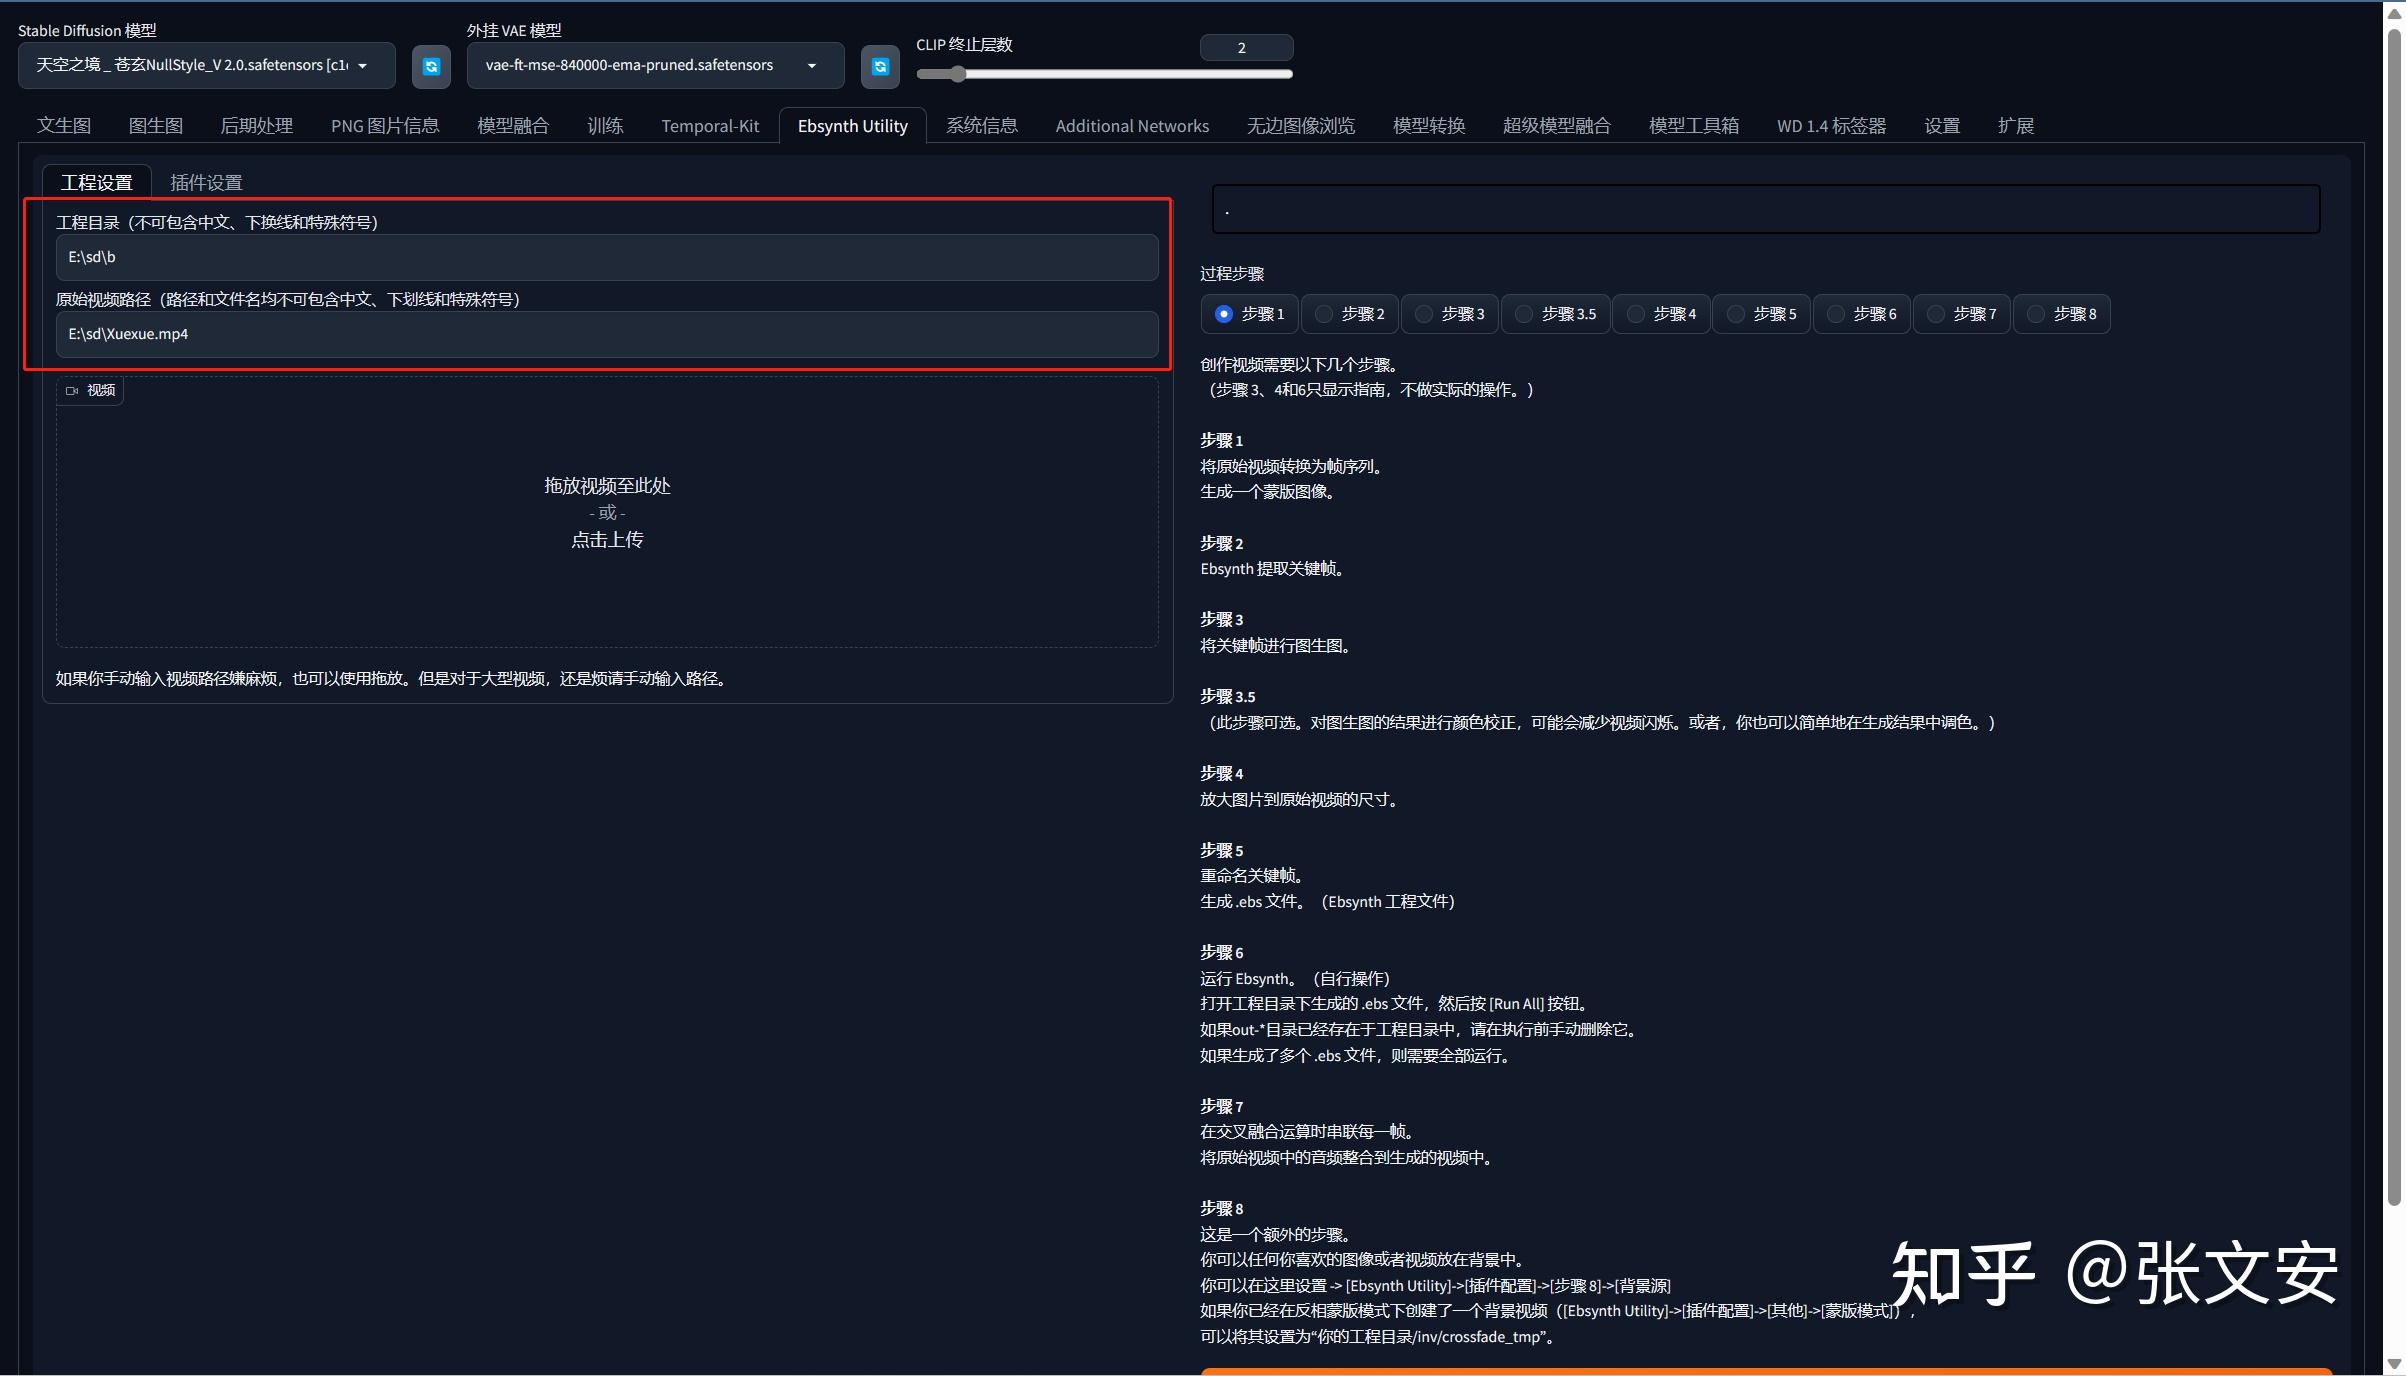Click the refresh icon beside the Stable Diffusion model
This screenshot has height=1376, width=2406.
tap(430, 66)
